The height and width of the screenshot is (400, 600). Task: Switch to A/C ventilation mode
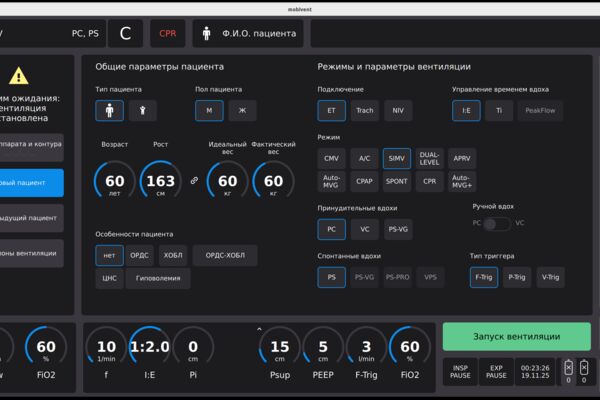364,158
